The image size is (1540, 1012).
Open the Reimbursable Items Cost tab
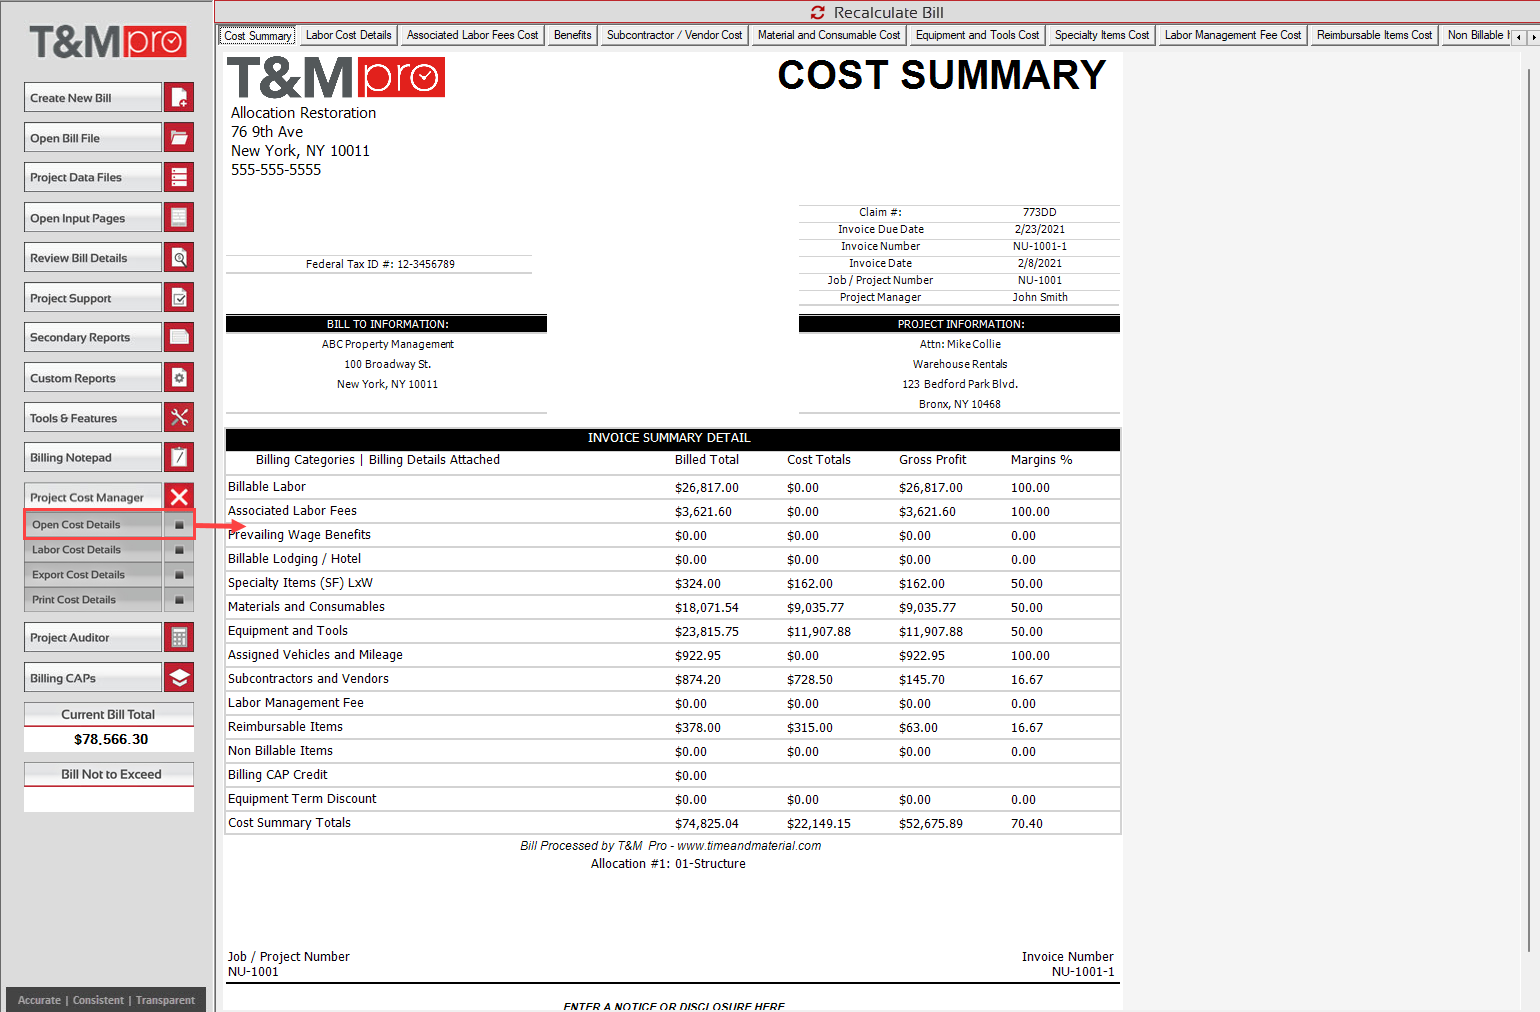point(1374,35)
